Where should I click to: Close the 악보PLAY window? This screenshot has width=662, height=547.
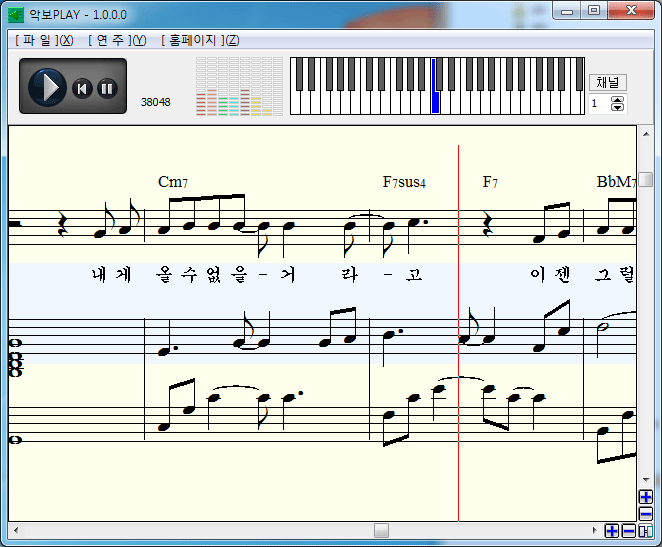coord(631,11)
